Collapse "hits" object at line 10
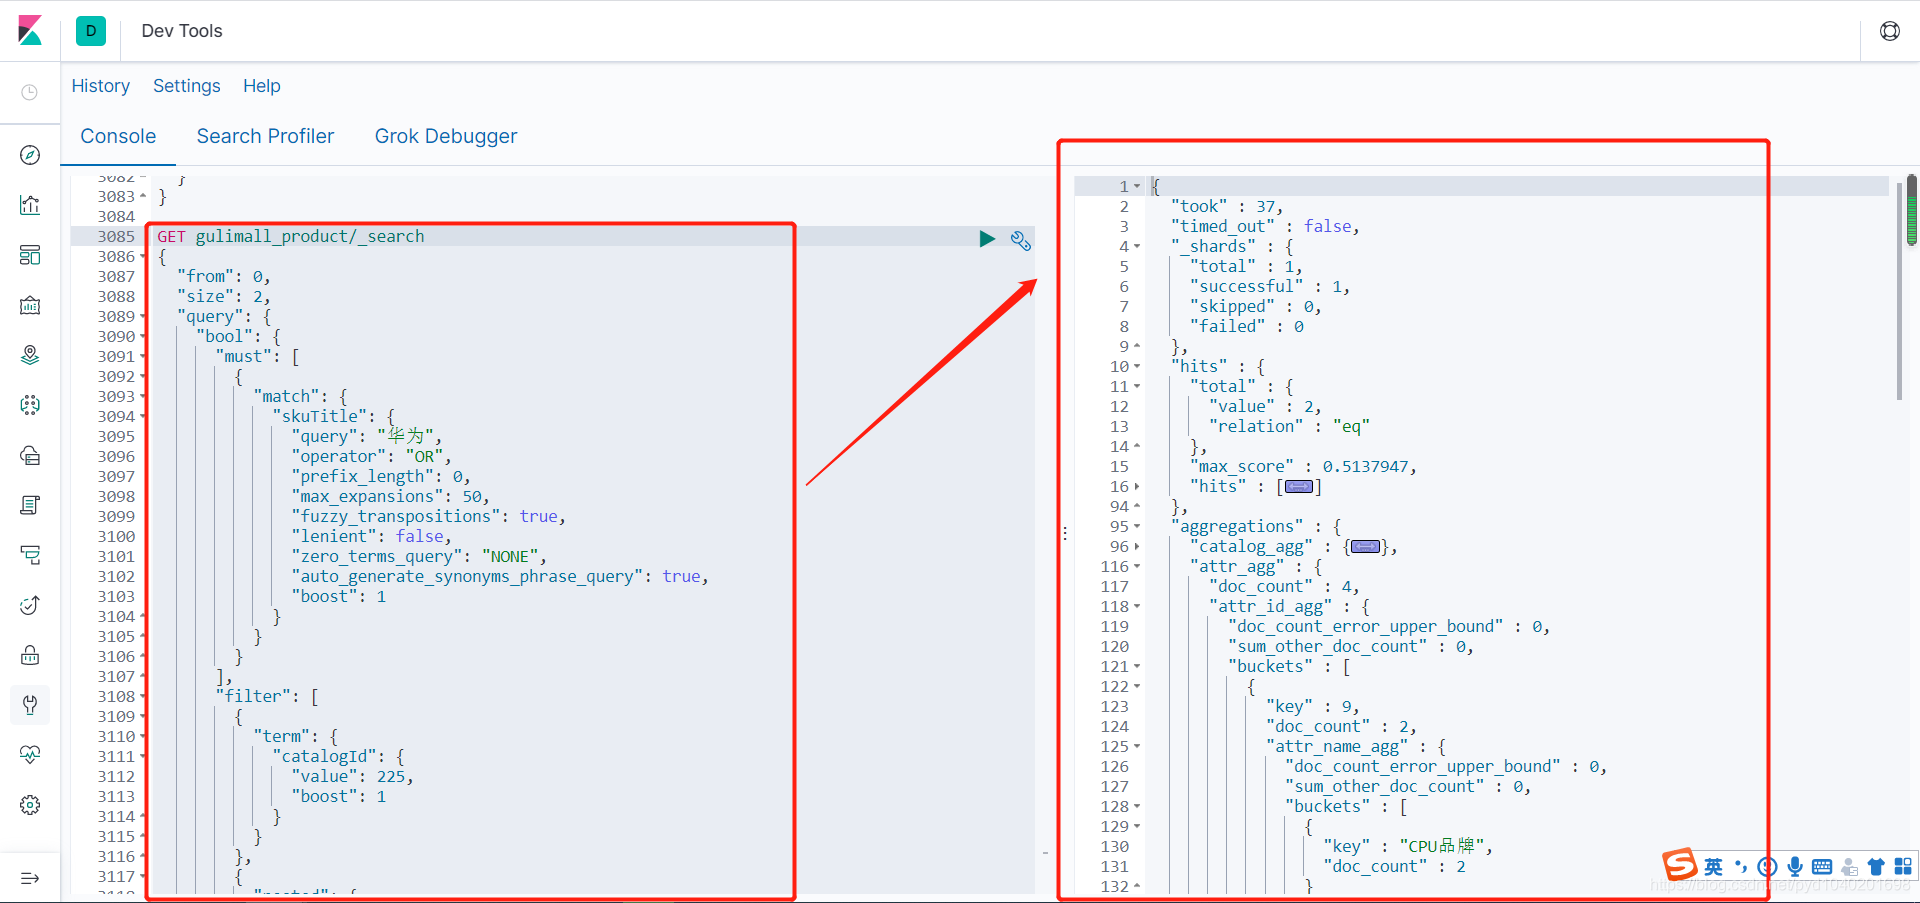 1137,367
